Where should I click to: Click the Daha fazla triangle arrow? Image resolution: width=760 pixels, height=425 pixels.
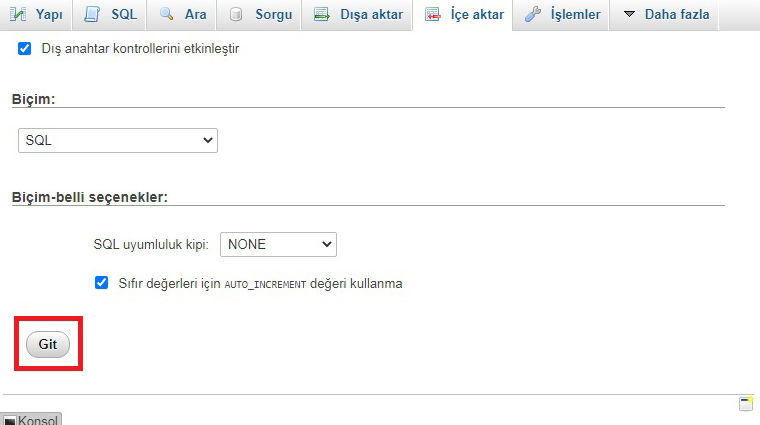pyautogui.click(x=629, y=14)
